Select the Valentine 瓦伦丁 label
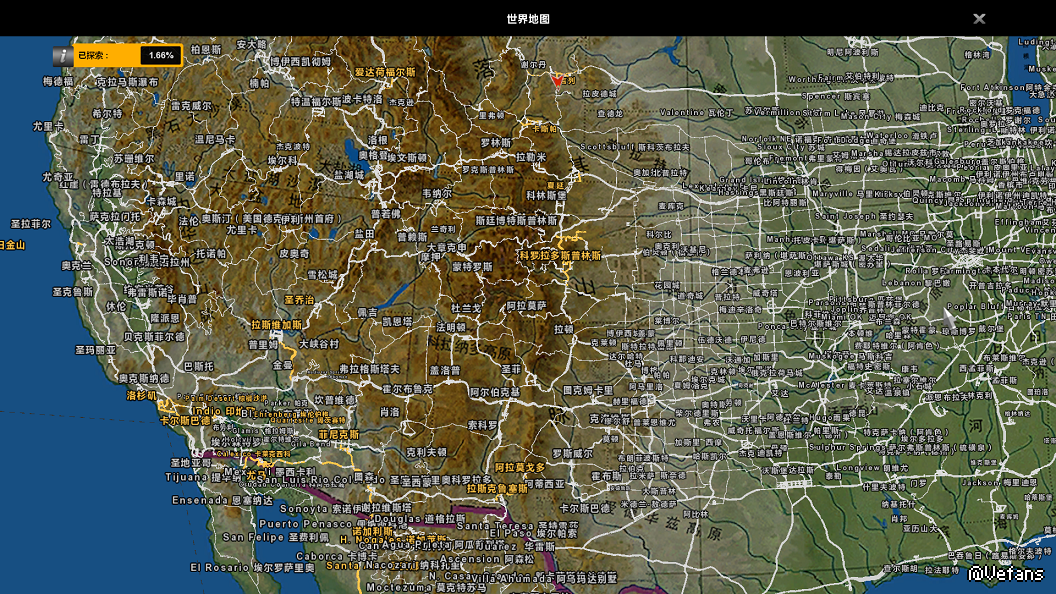Image resolution: width=1056 pixels, height=594 pixels. (697, 112)
